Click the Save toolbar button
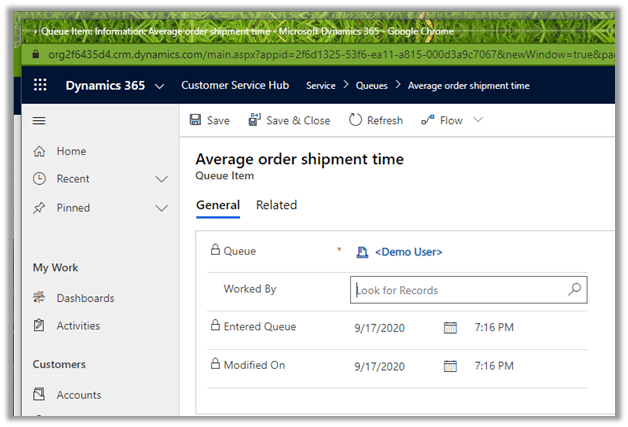 (x=210, y=120)
